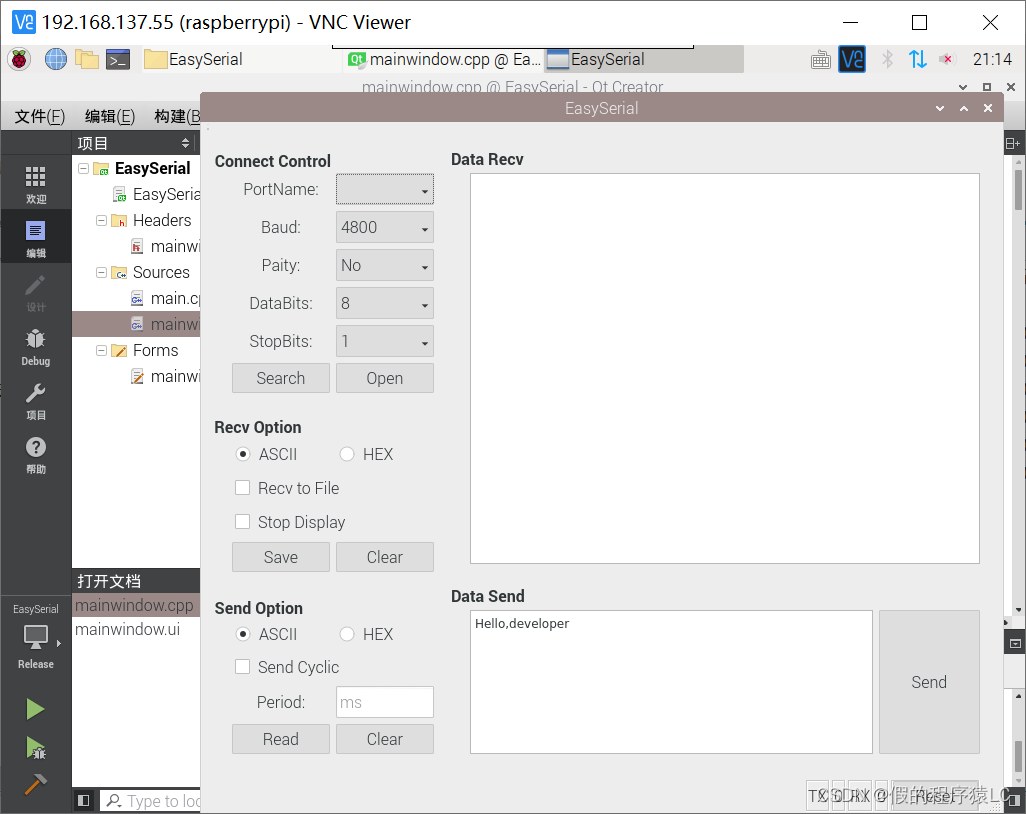Click the Search ports button
Screen dimensions: 1026x814
click(x=281, y=378)
